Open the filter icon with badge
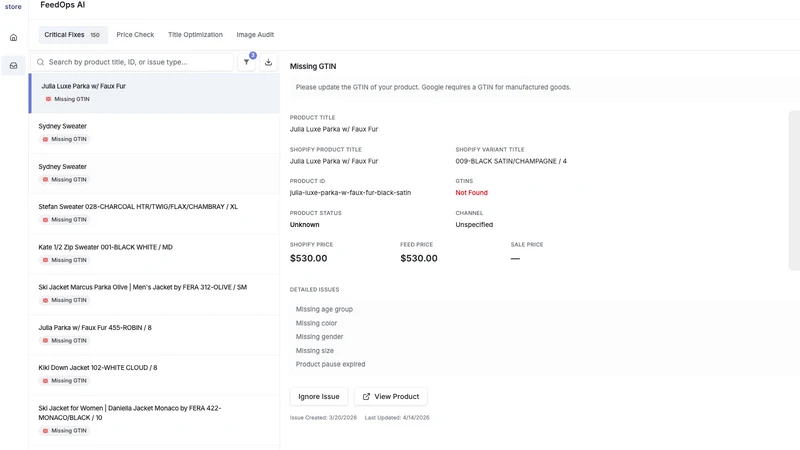The width and height of the screenshot is (800, 450). tap(247, 62)
